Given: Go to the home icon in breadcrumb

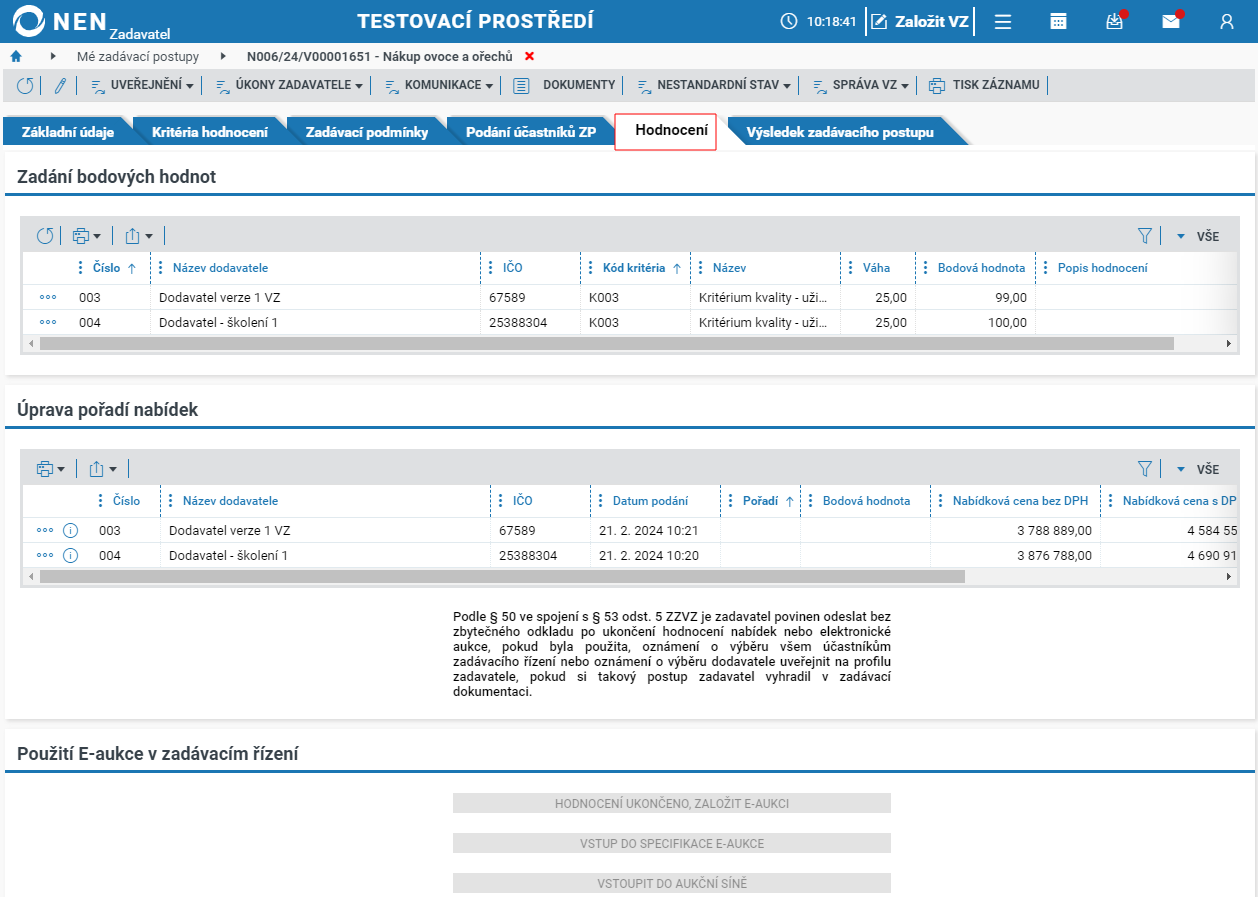Looking at the screenshot, I should pos(16,56).
